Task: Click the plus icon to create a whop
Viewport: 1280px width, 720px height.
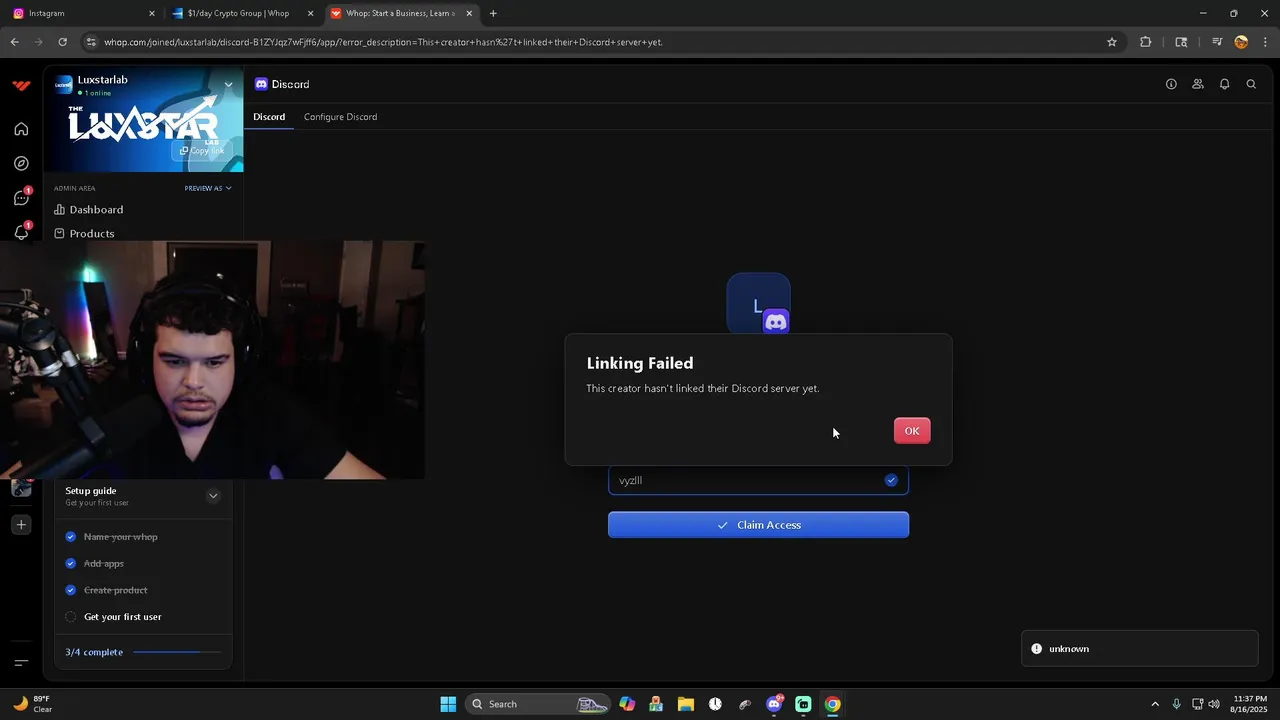Action: (x=21, y=524)
